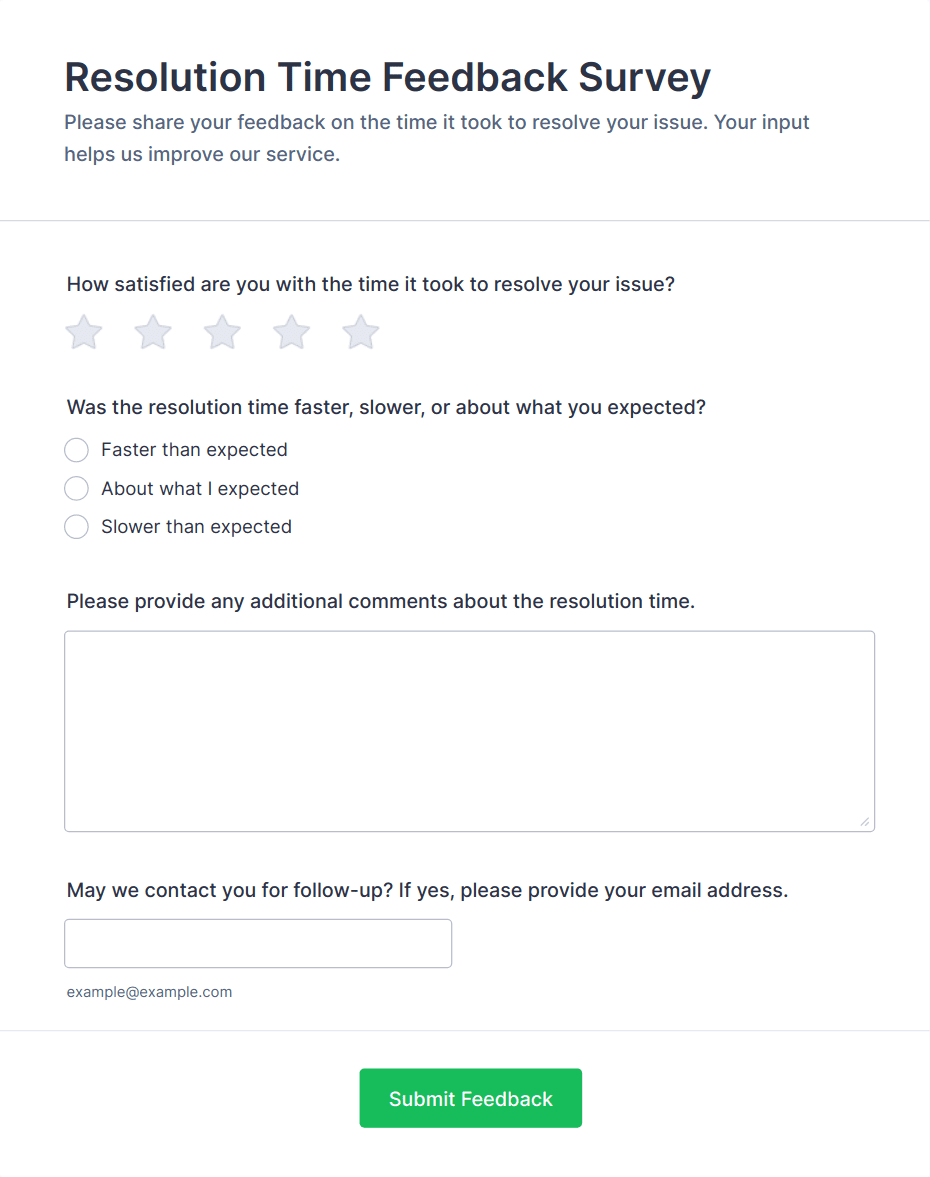
Task: Pick the 'Slower than expected' radio button
Action: [77, 527]
